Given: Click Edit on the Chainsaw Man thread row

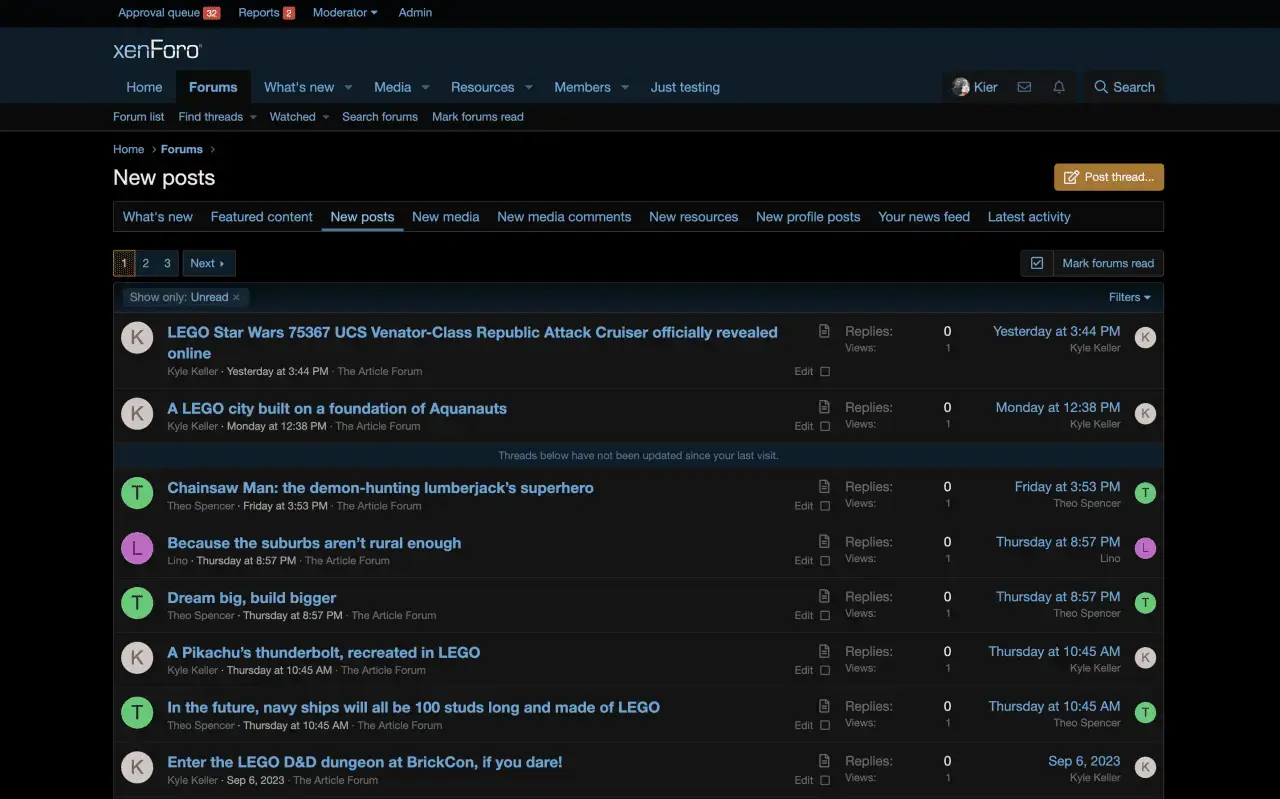Looking at the screenshot, I should 804,506.
